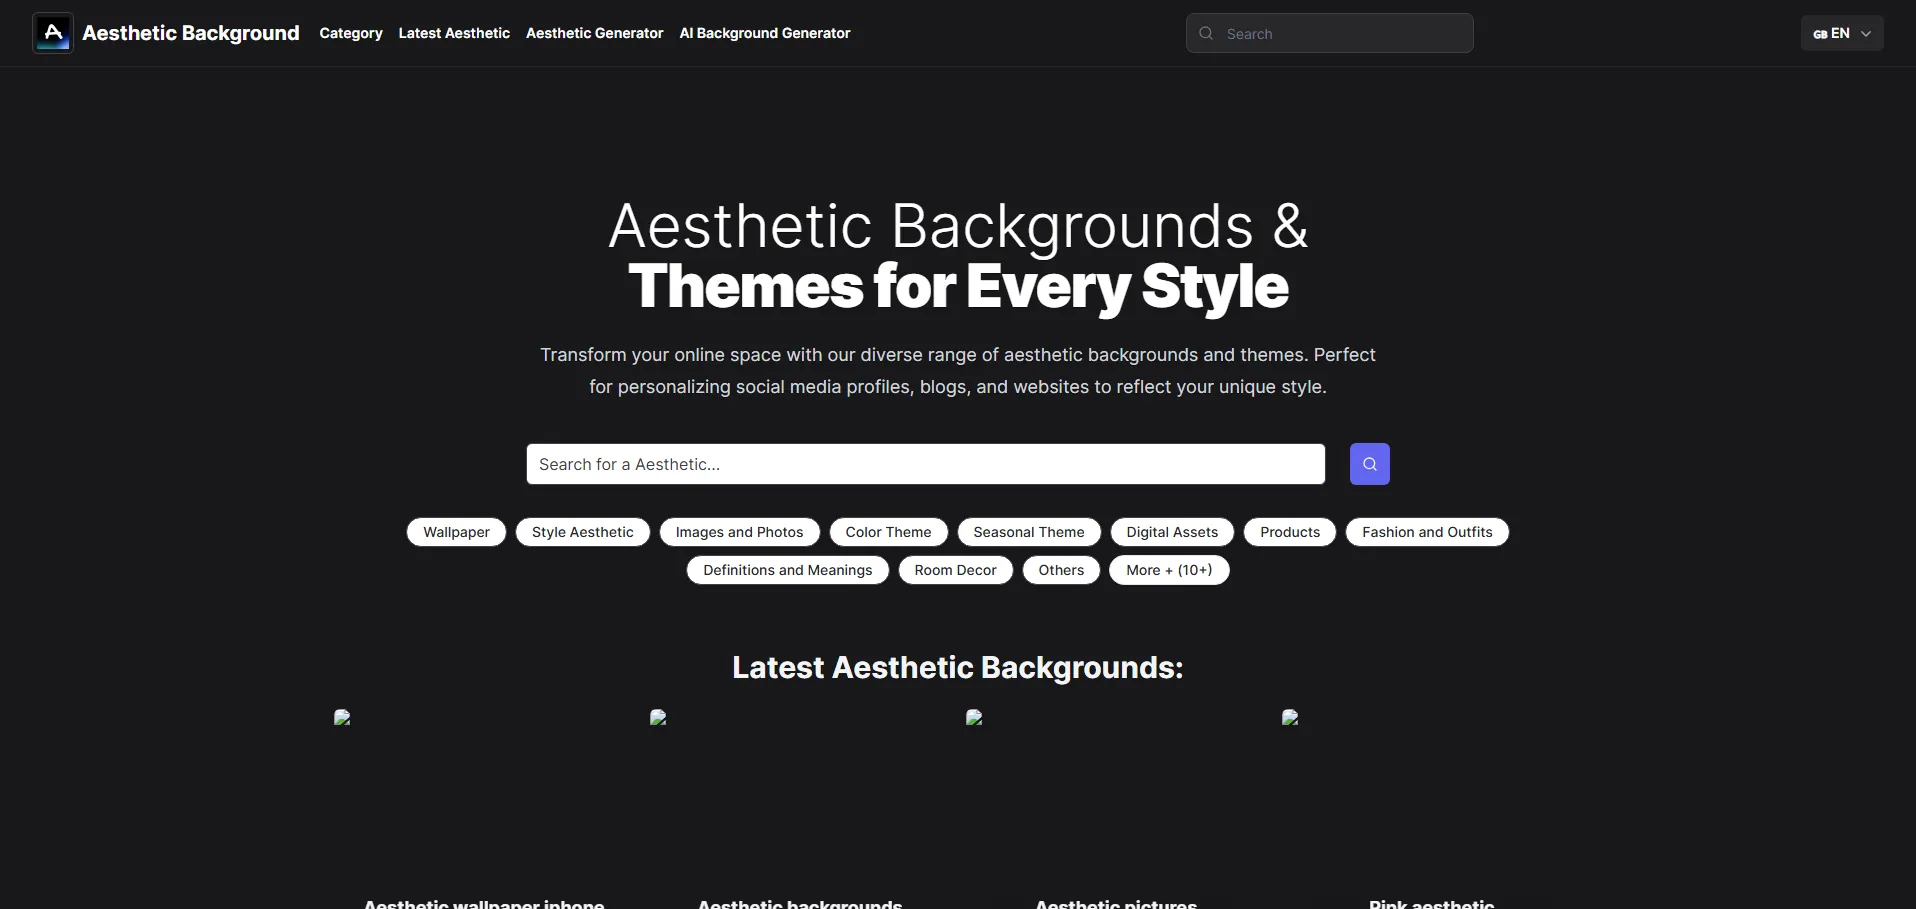Image resolution: width=1916 pixels, height=909 pixels.
Task: Focus the Search for a Aesthetic field
Action: [x=925, y=464]
